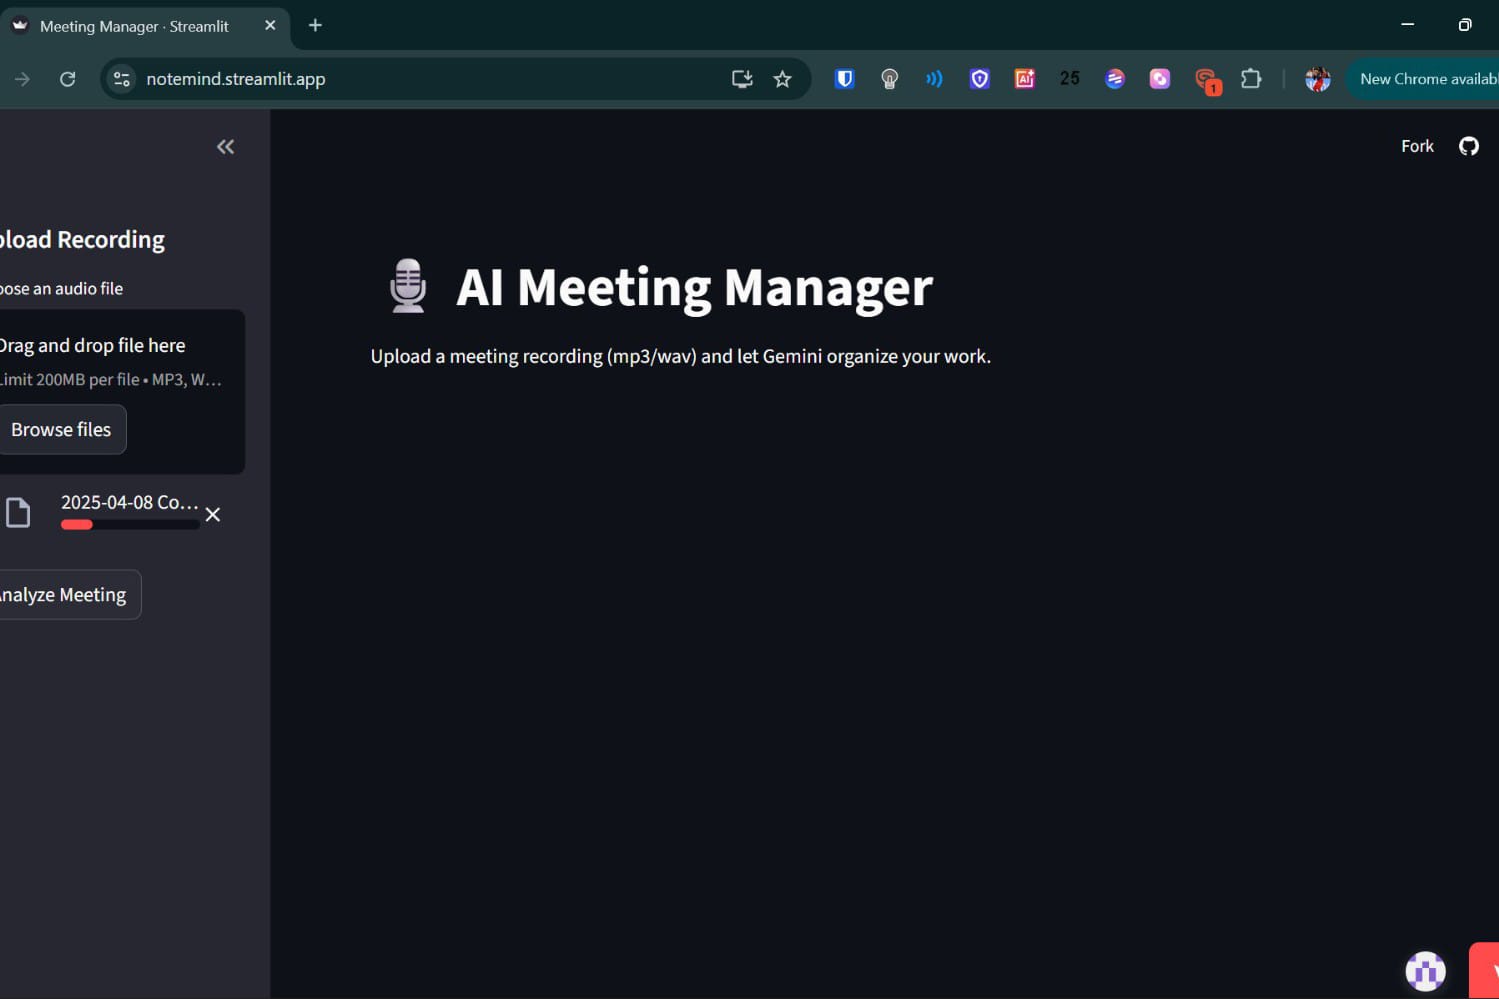Click the 2025-04-08 Co... file name
The width and height of the screenshot is (1499, 999).
pyautogui.click(x=130, y=502)
